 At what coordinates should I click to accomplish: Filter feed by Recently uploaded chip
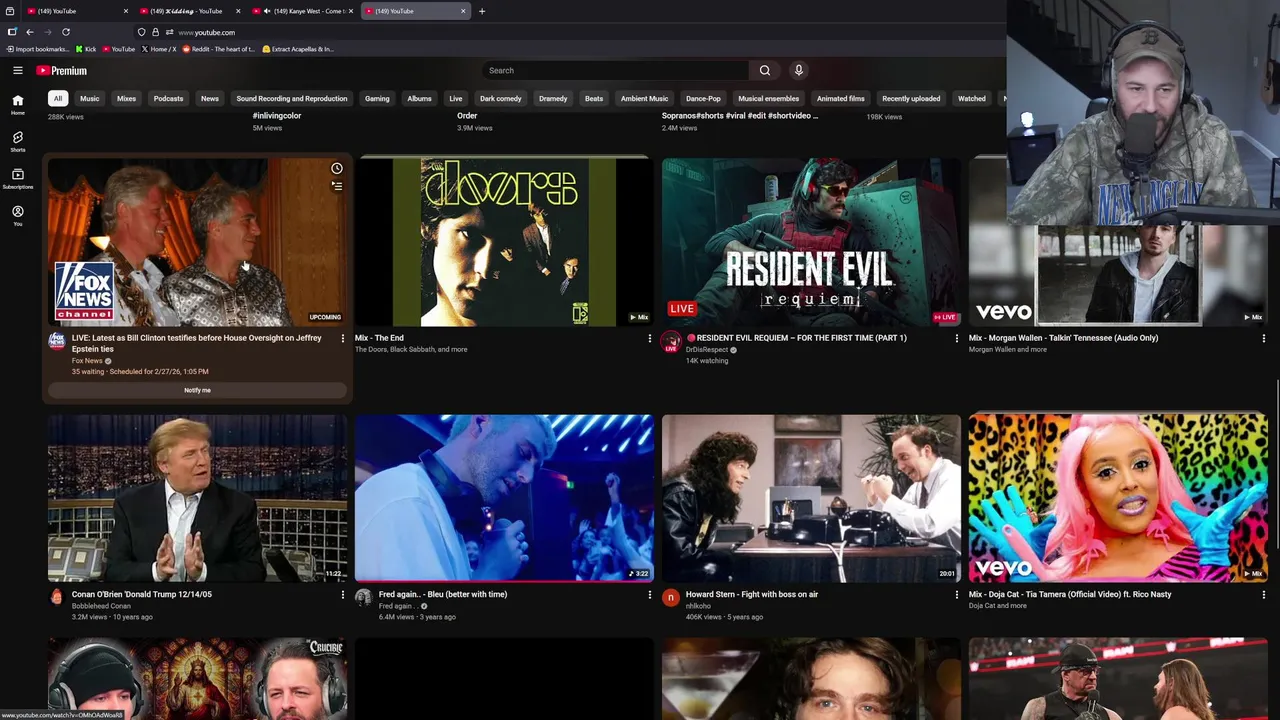911,98
